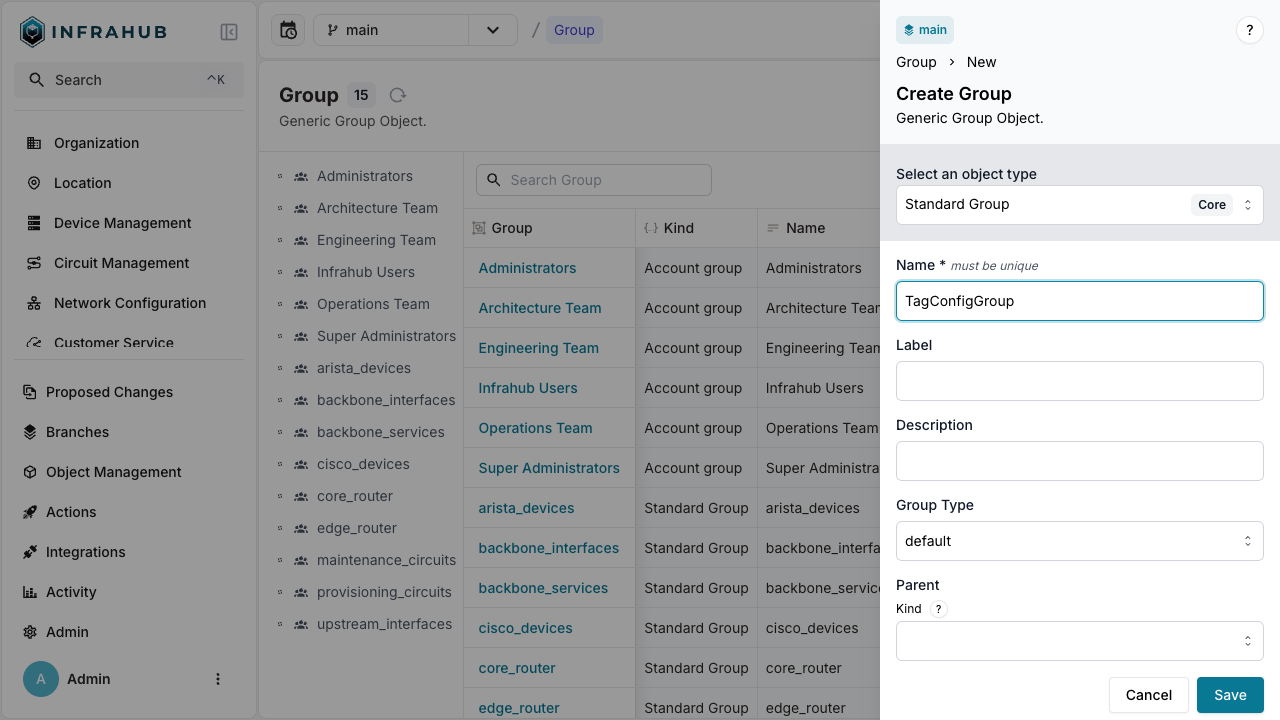Open the help question mark icon
This screenshot has height=720, width=1280.
pyautogui.click(x=1249, y=30)
